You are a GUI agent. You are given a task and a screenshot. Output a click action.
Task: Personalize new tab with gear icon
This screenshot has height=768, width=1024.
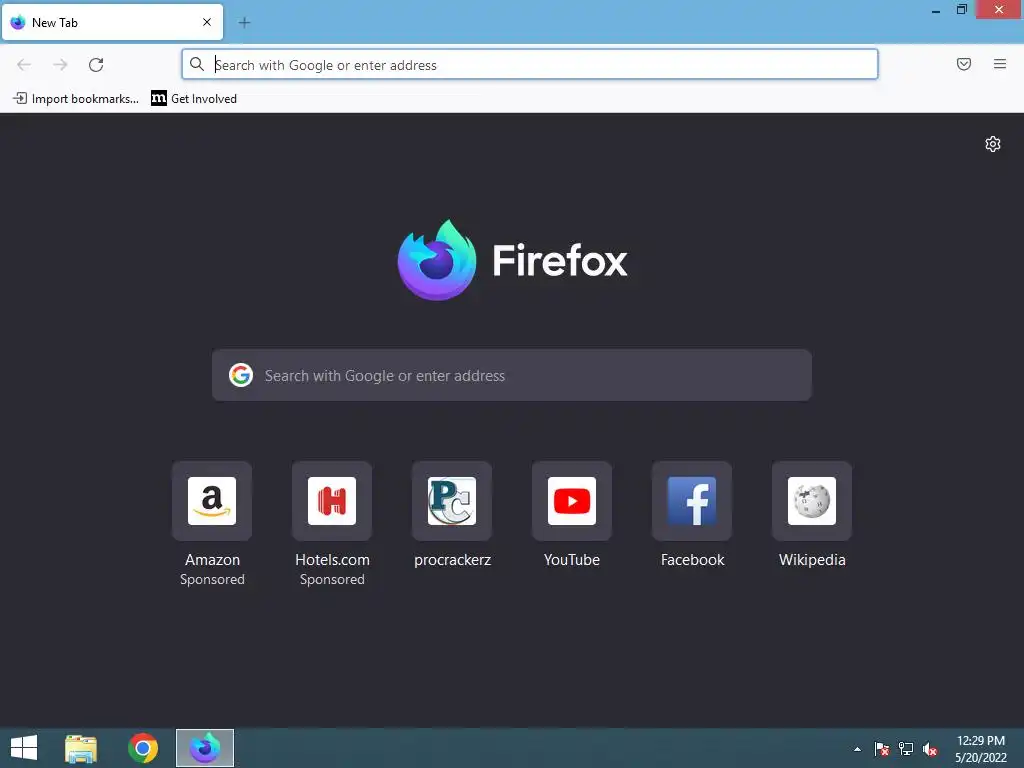pos(993,144)
